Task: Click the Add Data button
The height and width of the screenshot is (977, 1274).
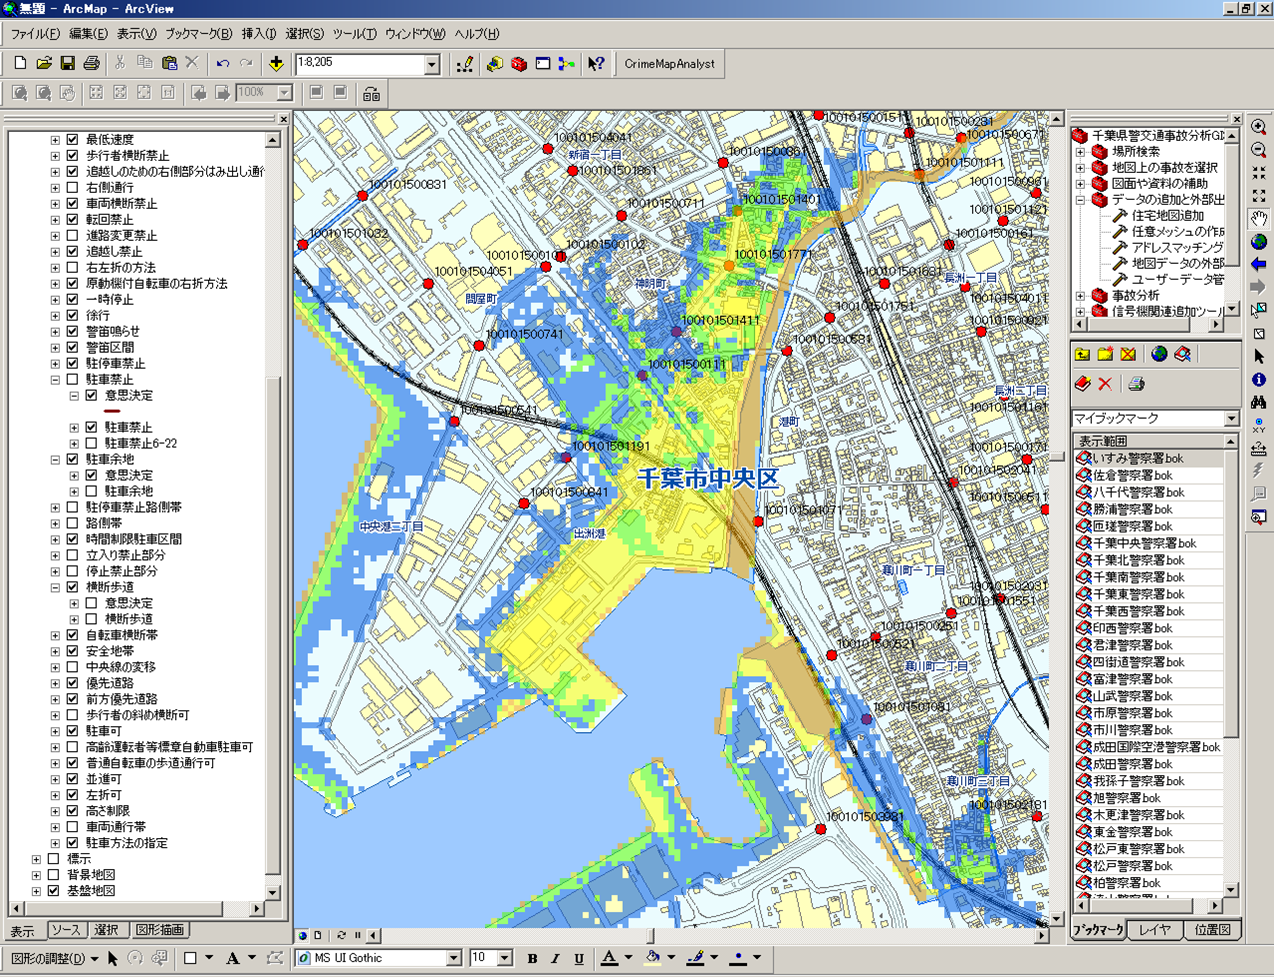Action: 276,64
